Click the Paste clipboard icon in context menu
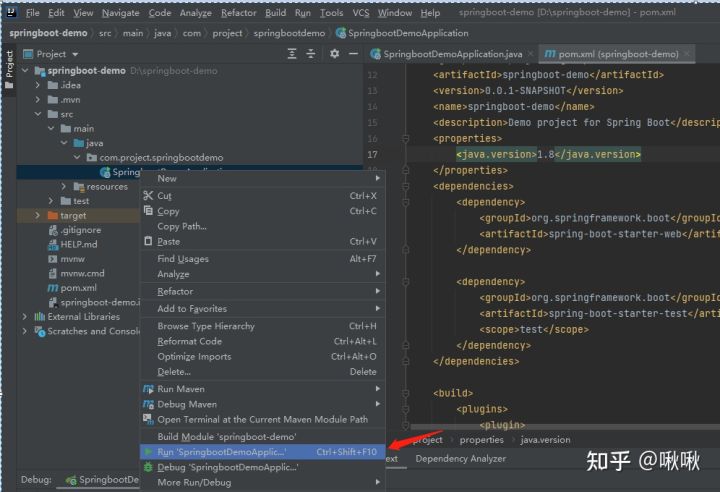The width and height of the screenshot is (720, 492). 148,241
